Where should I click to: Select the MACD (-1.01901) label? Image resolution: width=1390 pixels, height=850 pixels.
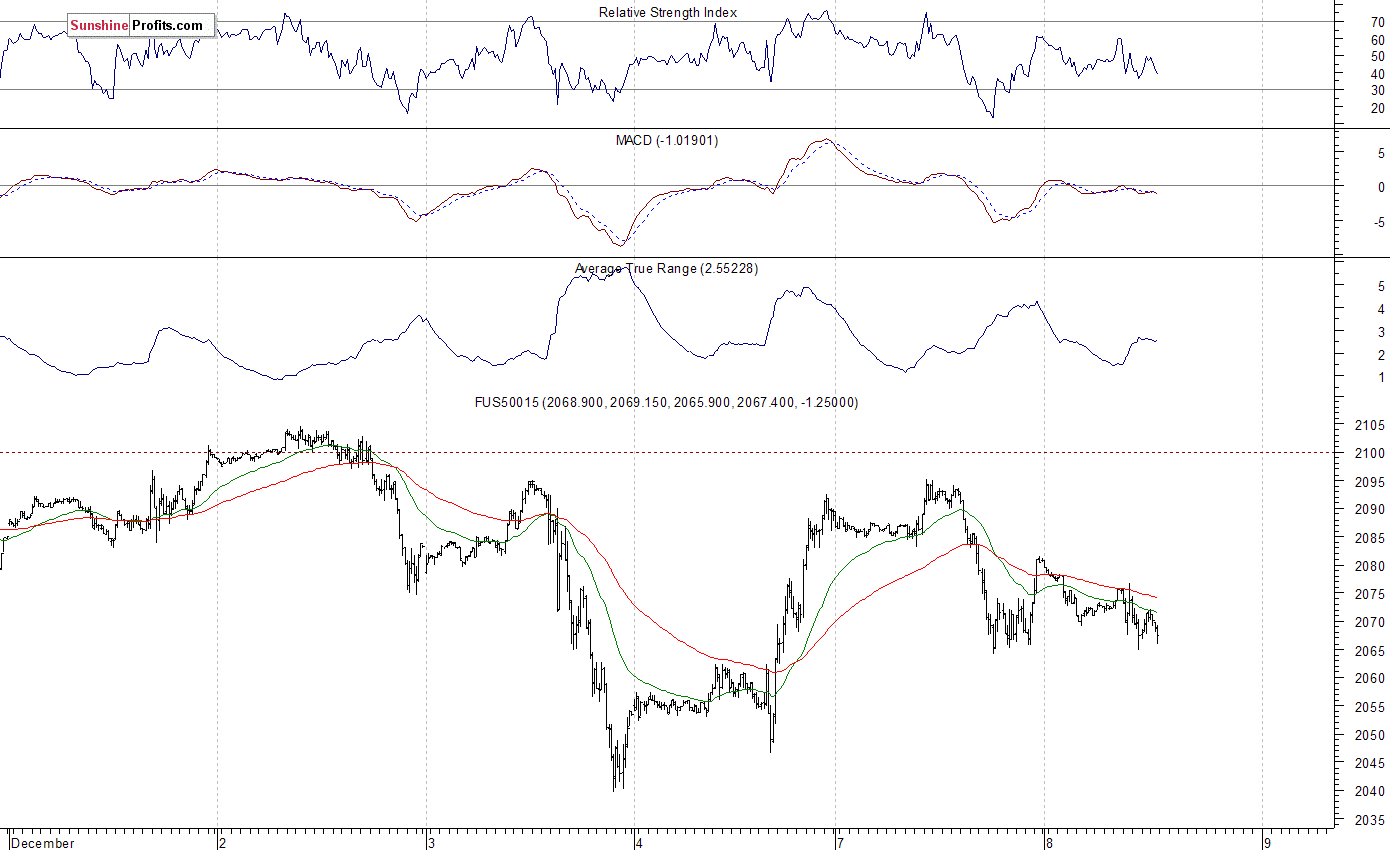point(667,140)
